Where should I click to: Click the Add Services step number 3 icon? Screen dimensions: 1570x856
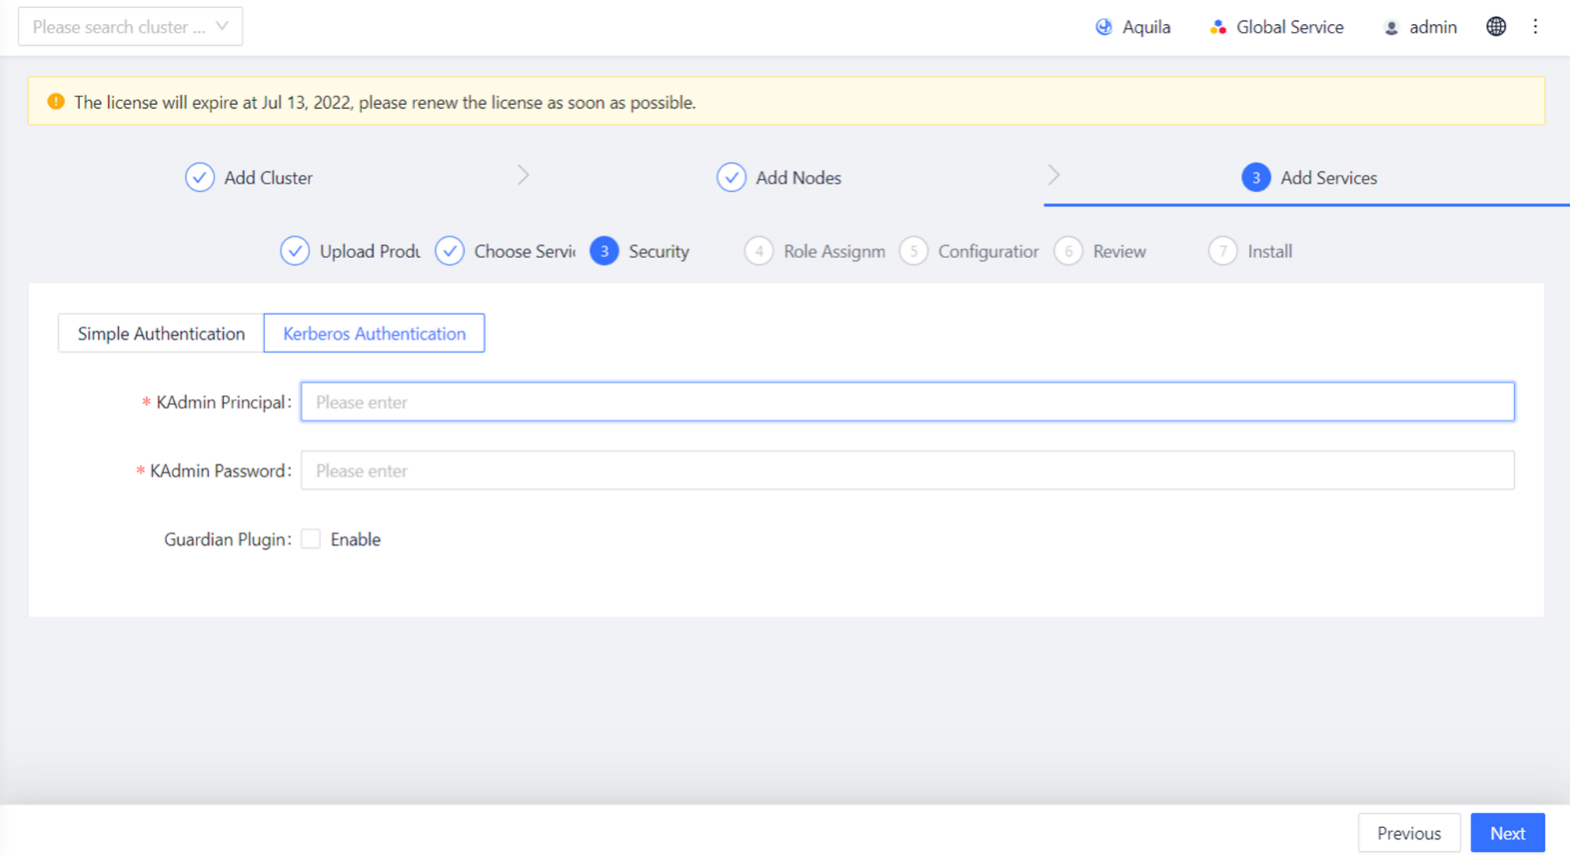(x=1256, y=177)
